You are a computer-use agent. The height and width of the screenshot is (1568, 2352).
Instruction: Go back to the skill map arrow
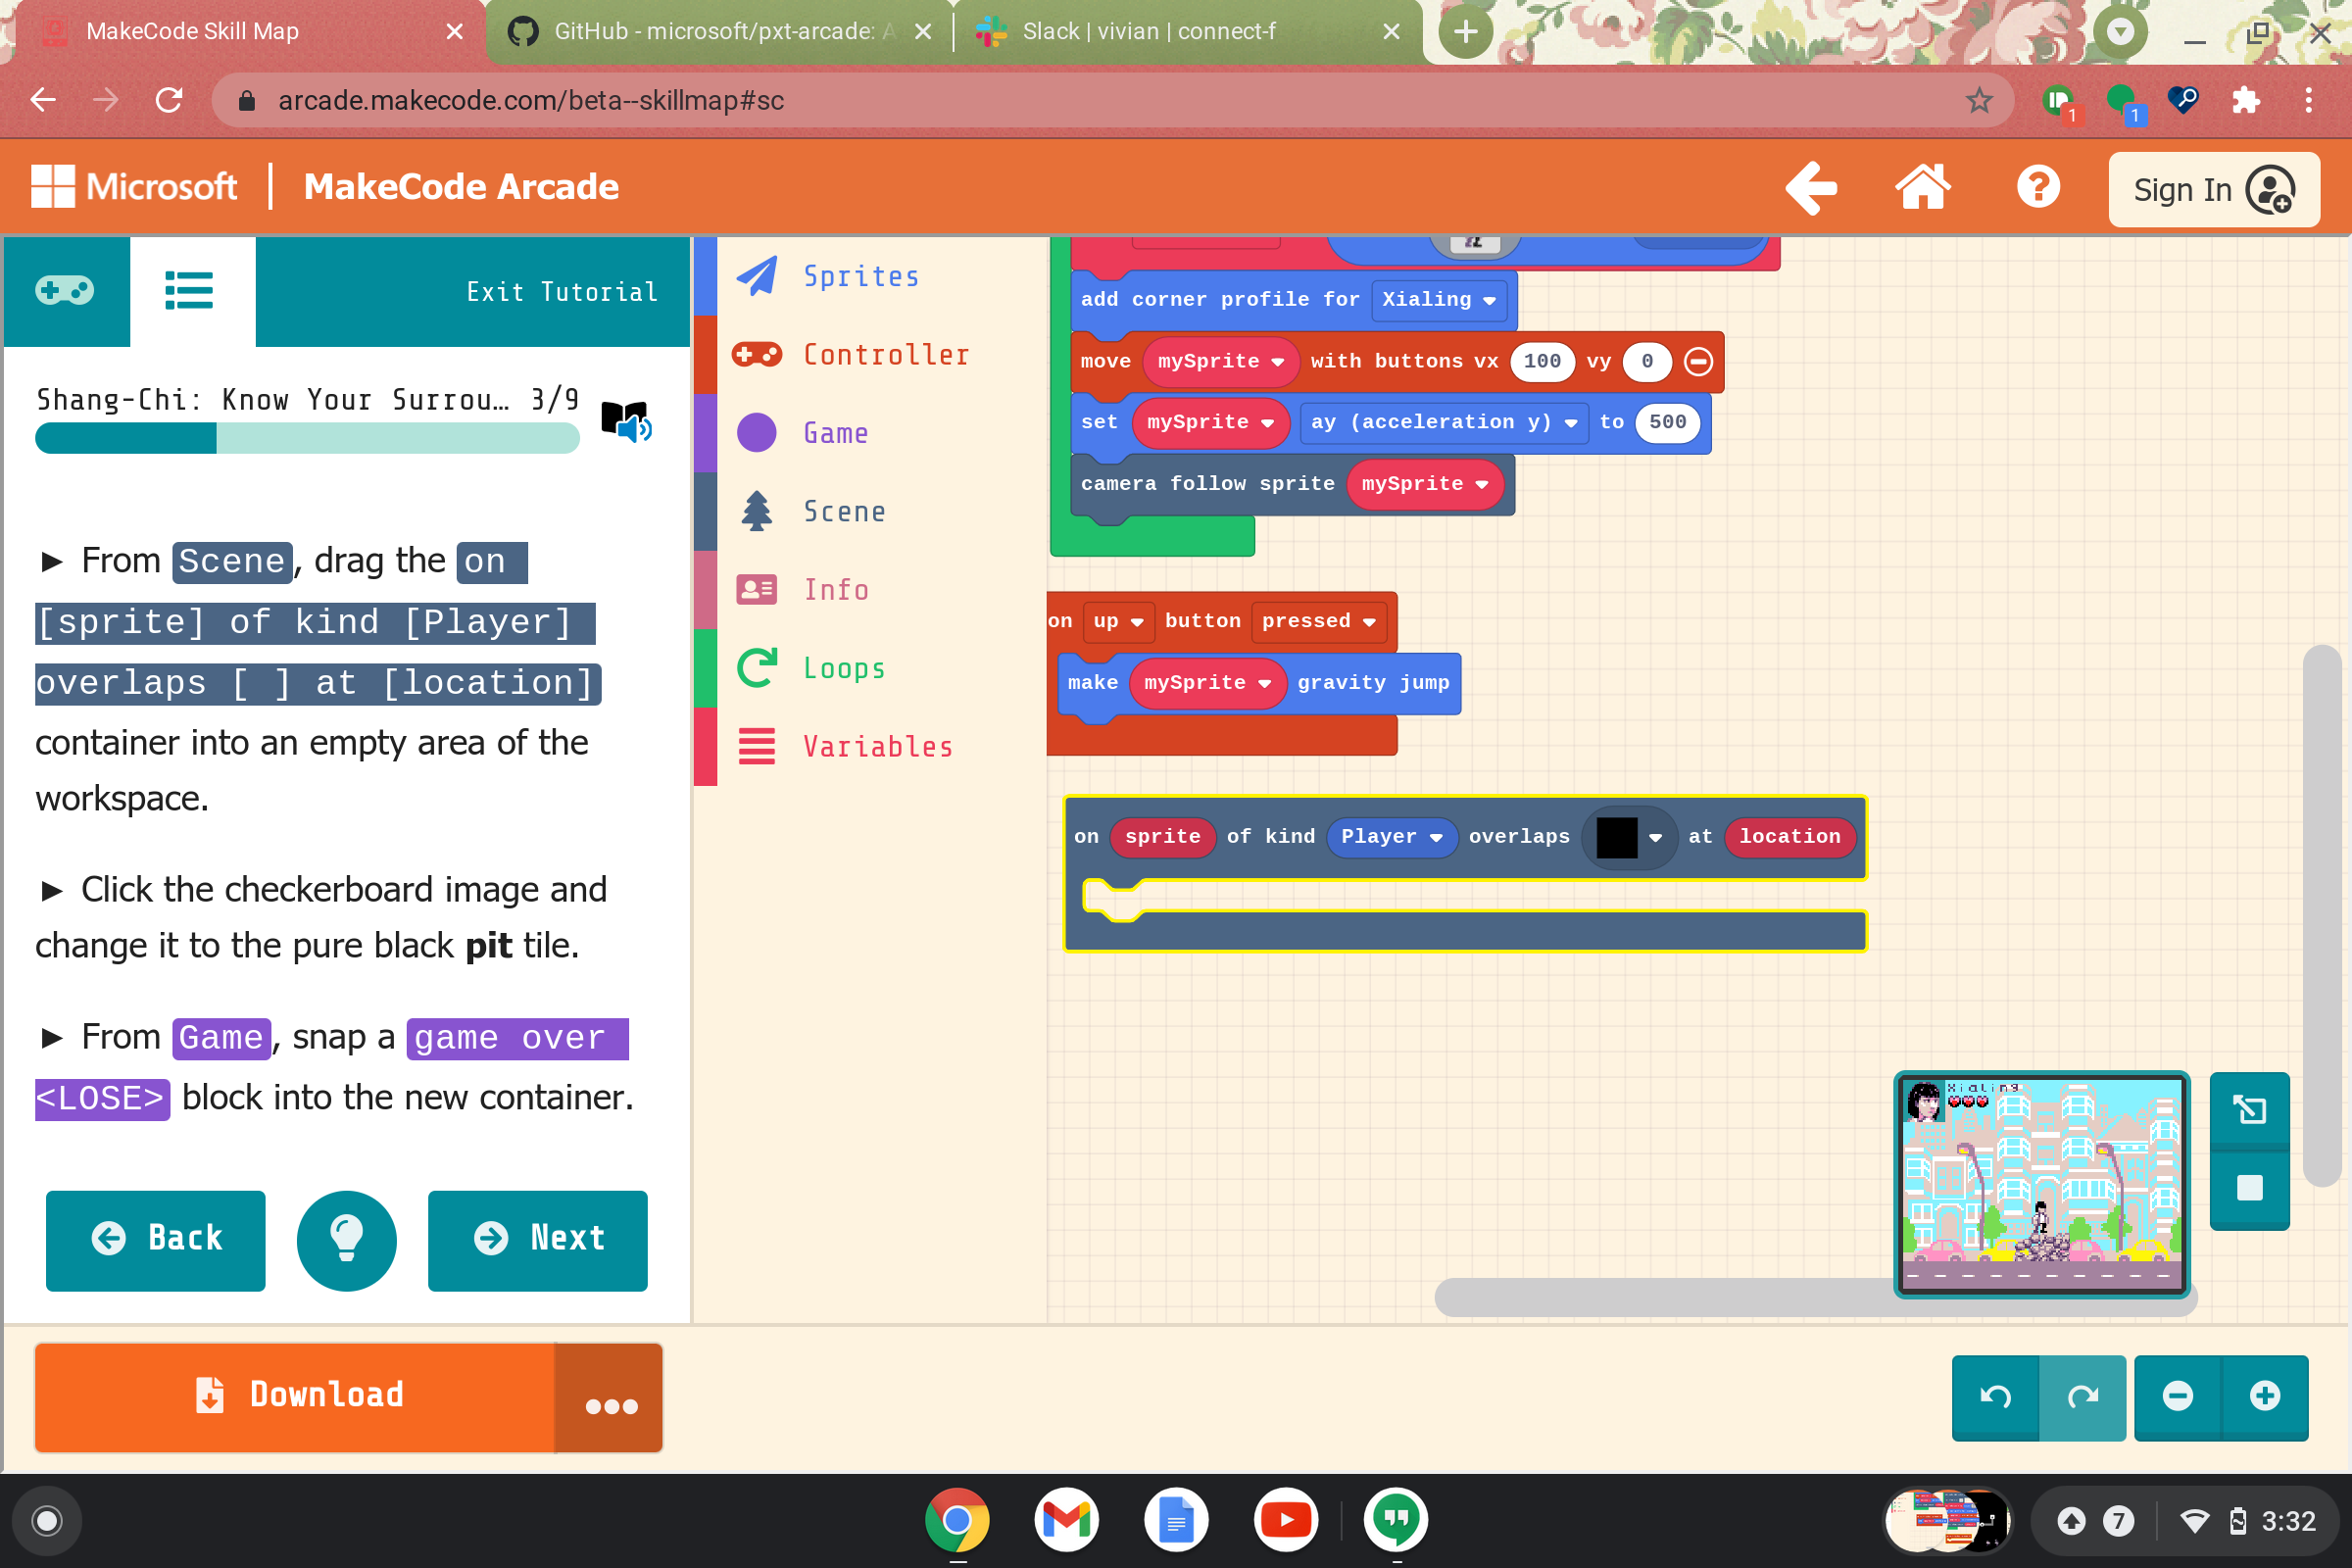point(1811,188)
